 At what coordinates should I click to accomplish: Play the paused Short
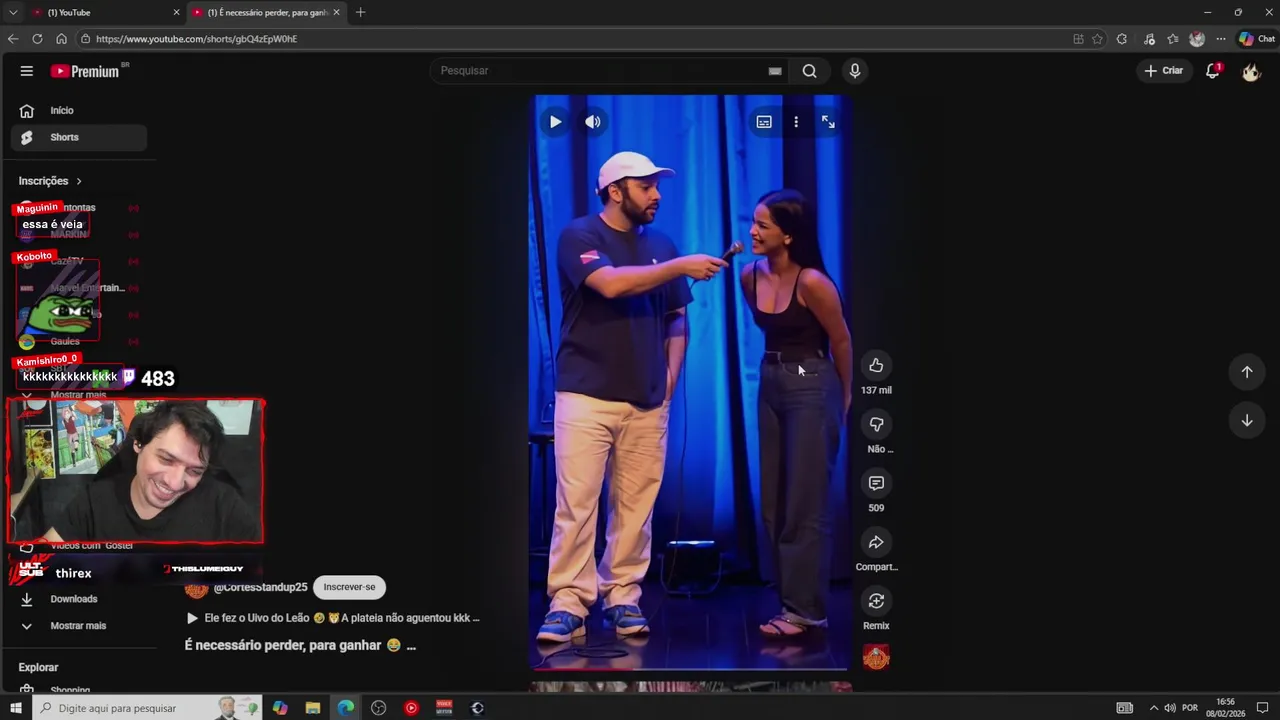click(555, 122)
